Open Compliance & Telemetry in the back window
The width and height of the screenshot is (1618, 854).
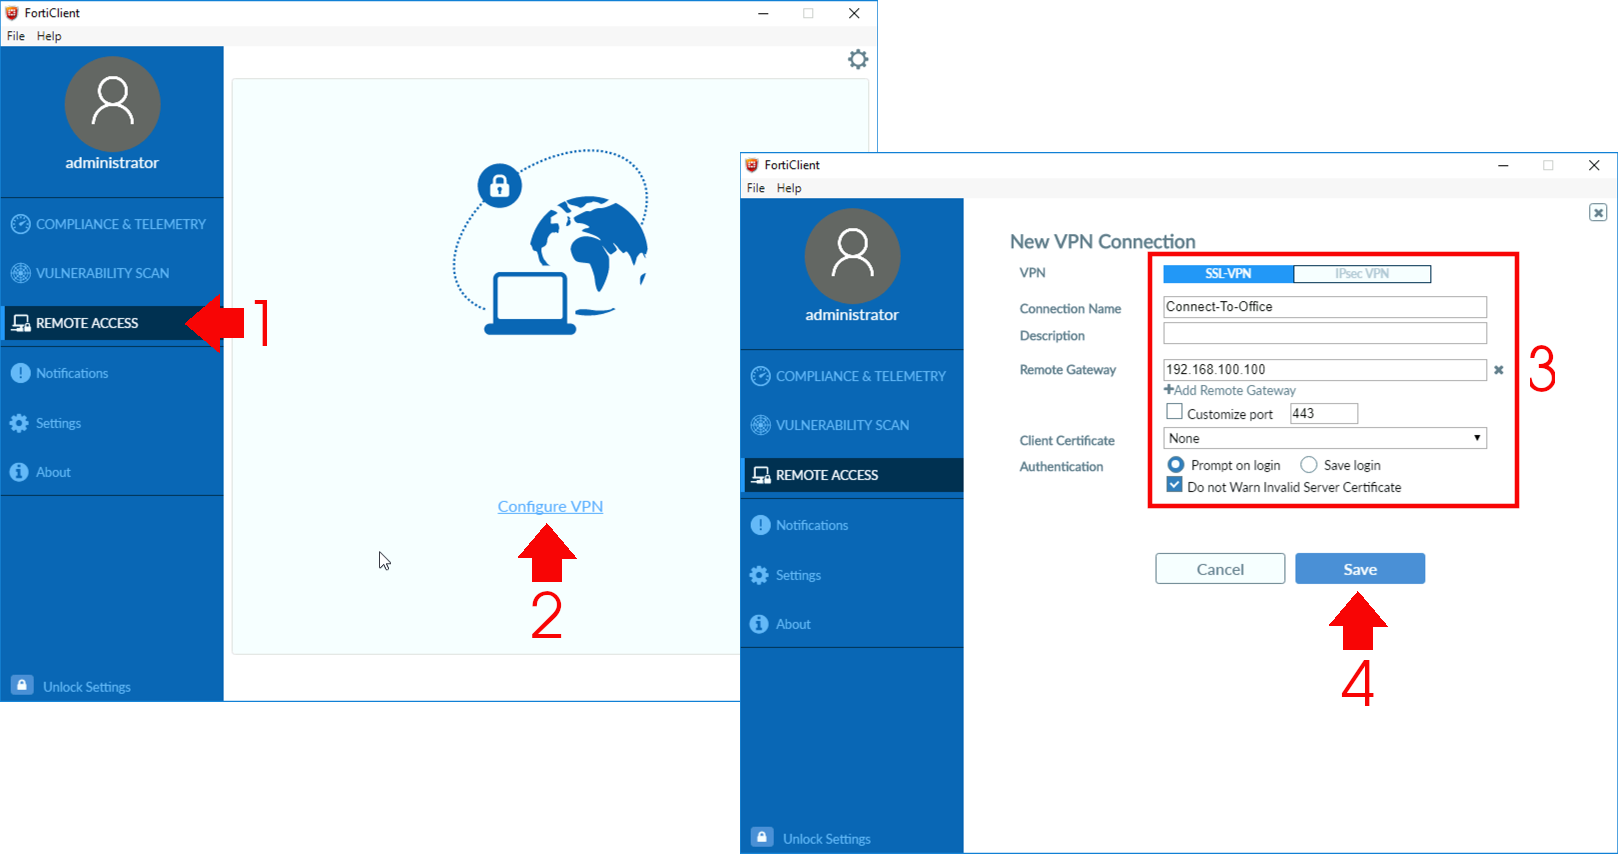click(x=109, y=224)
